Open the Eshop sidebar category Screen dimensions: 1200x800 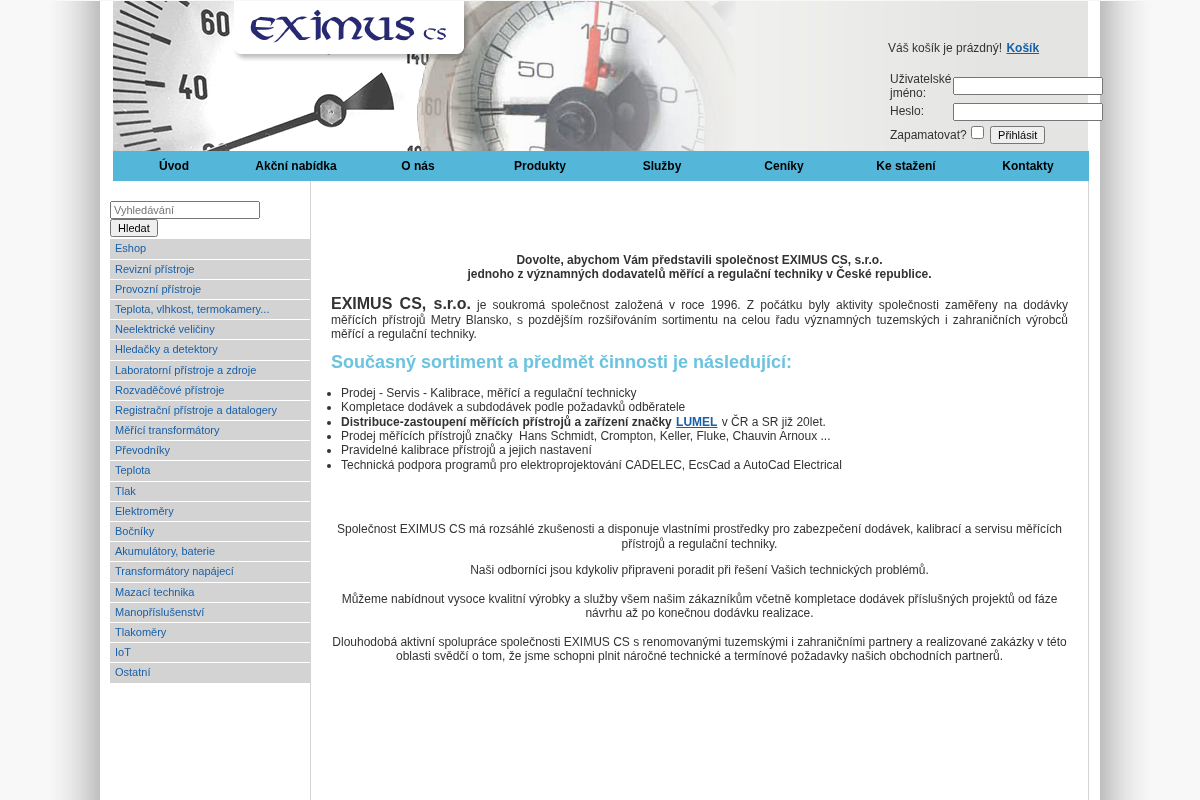pyautogui.click(x=210, y=249)
